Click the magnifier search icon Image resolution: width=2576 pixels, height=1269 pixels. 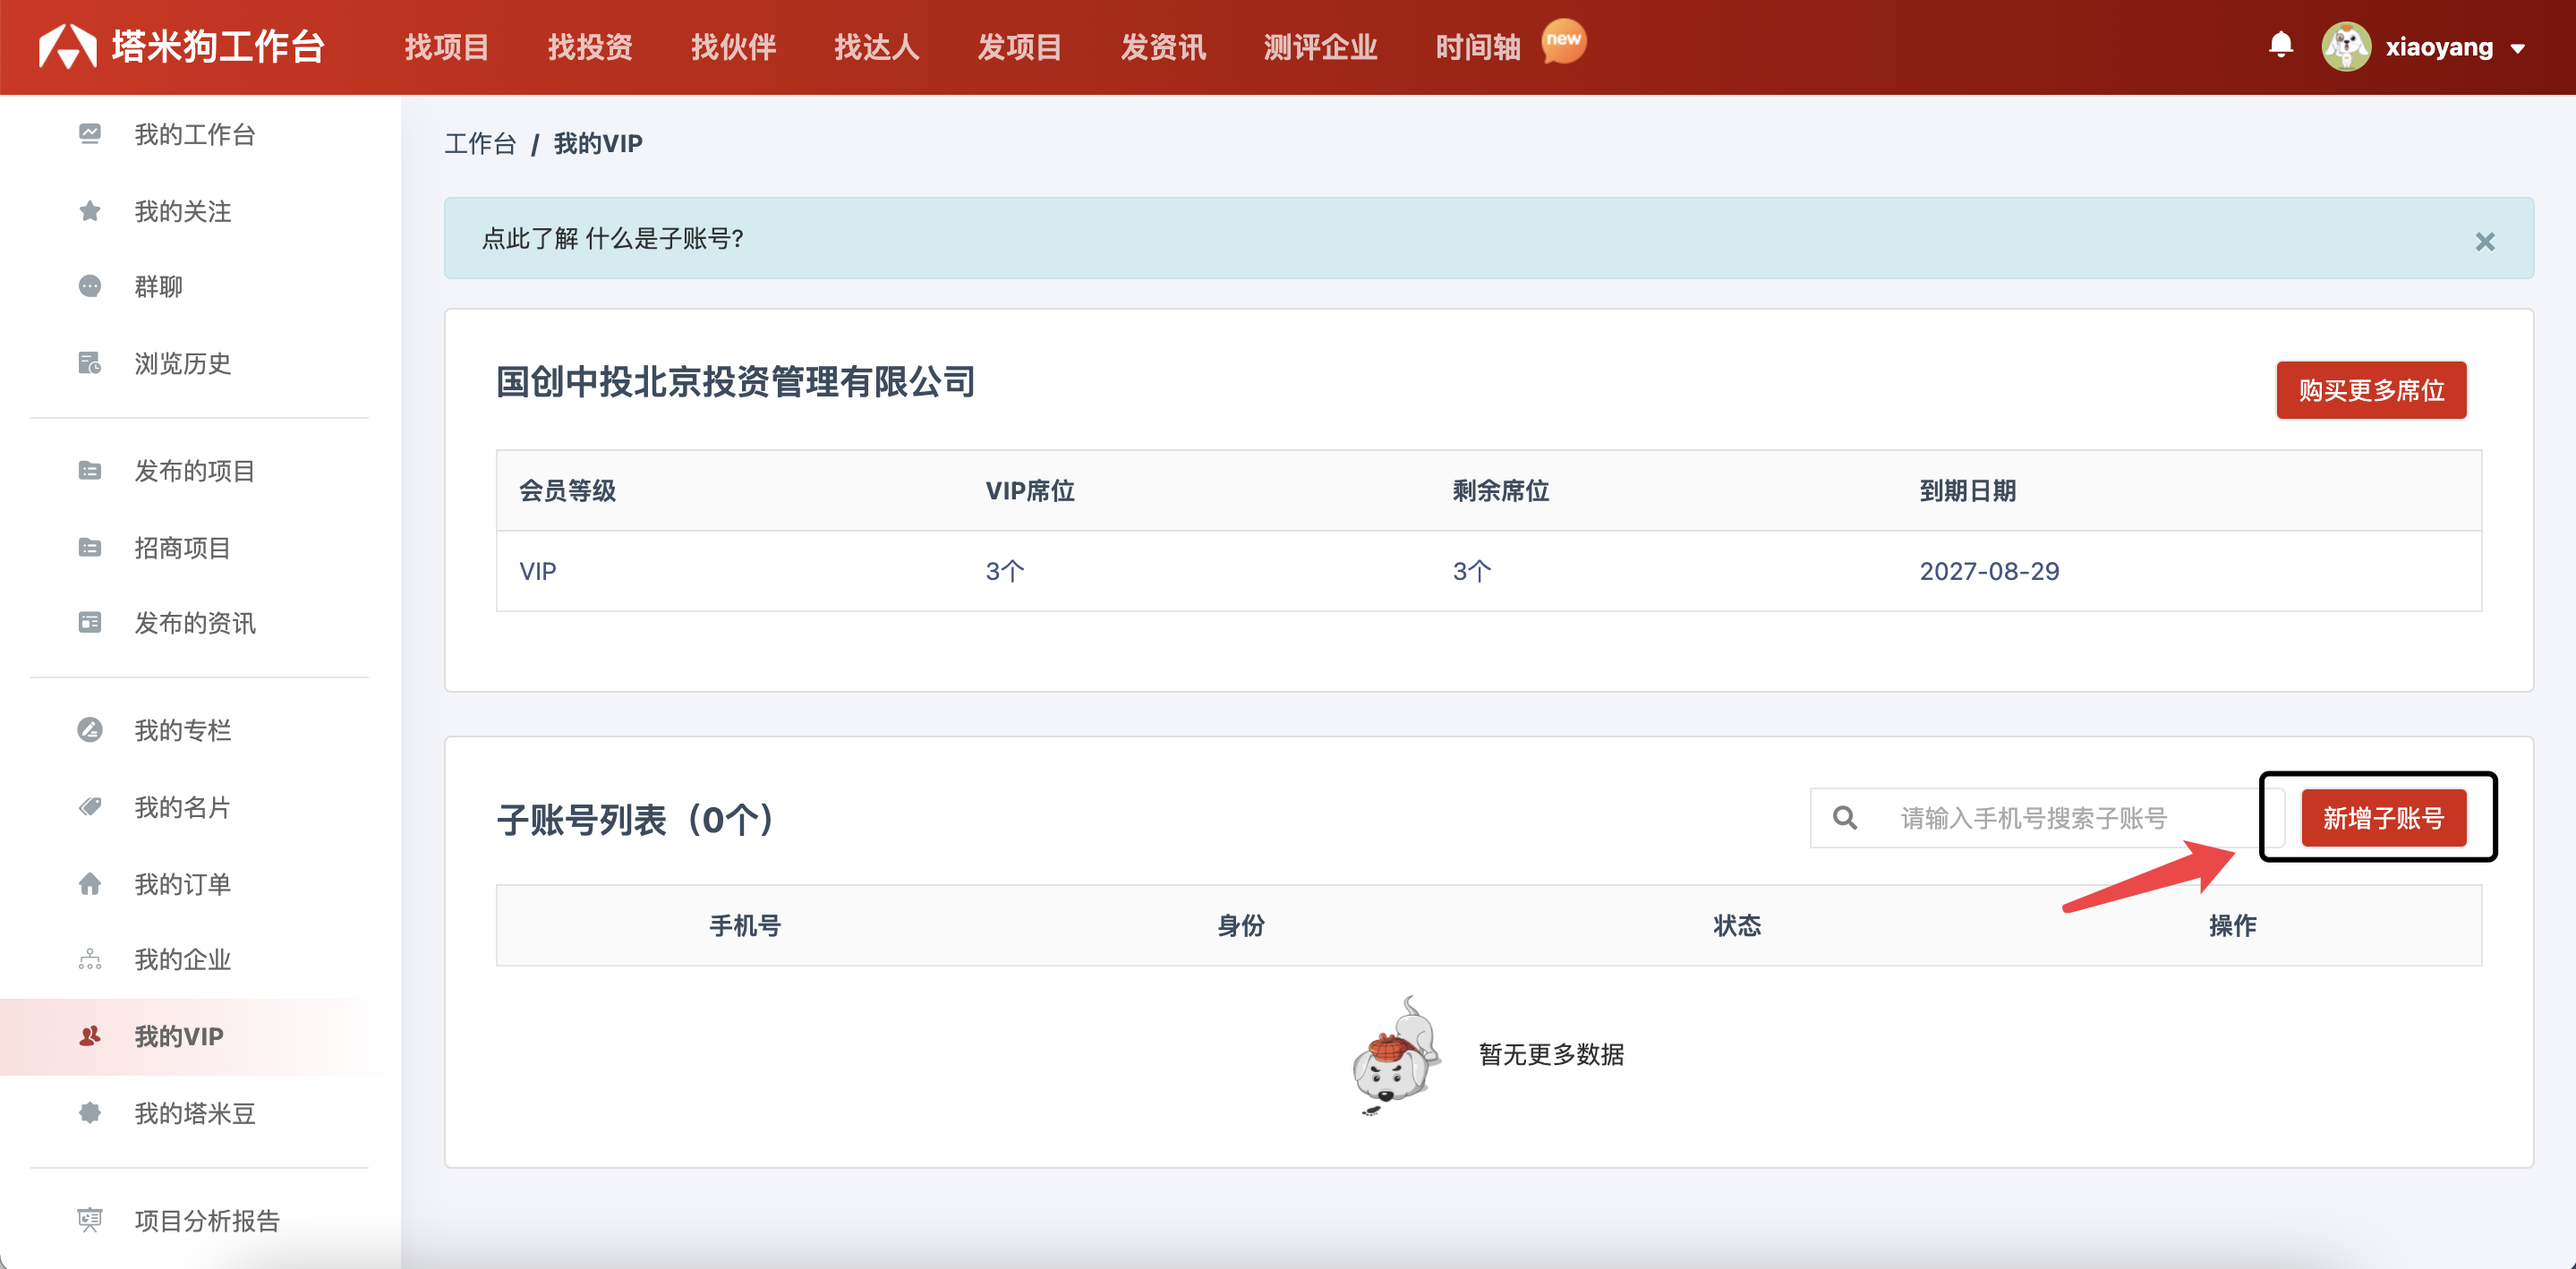[x=1845, y=818]
